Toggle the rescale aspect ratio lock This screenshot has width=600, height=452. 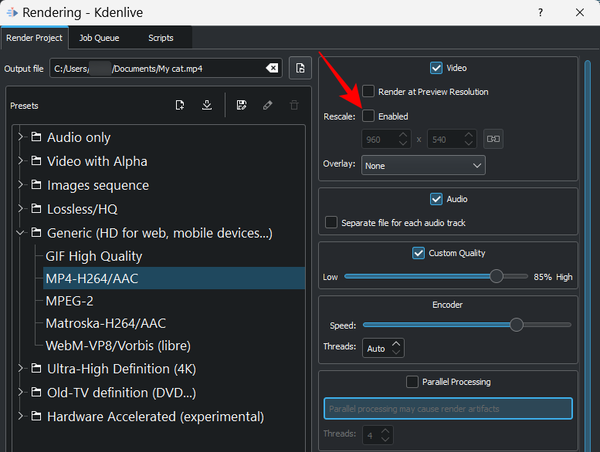pyautogui.click(x=493, y=139)
